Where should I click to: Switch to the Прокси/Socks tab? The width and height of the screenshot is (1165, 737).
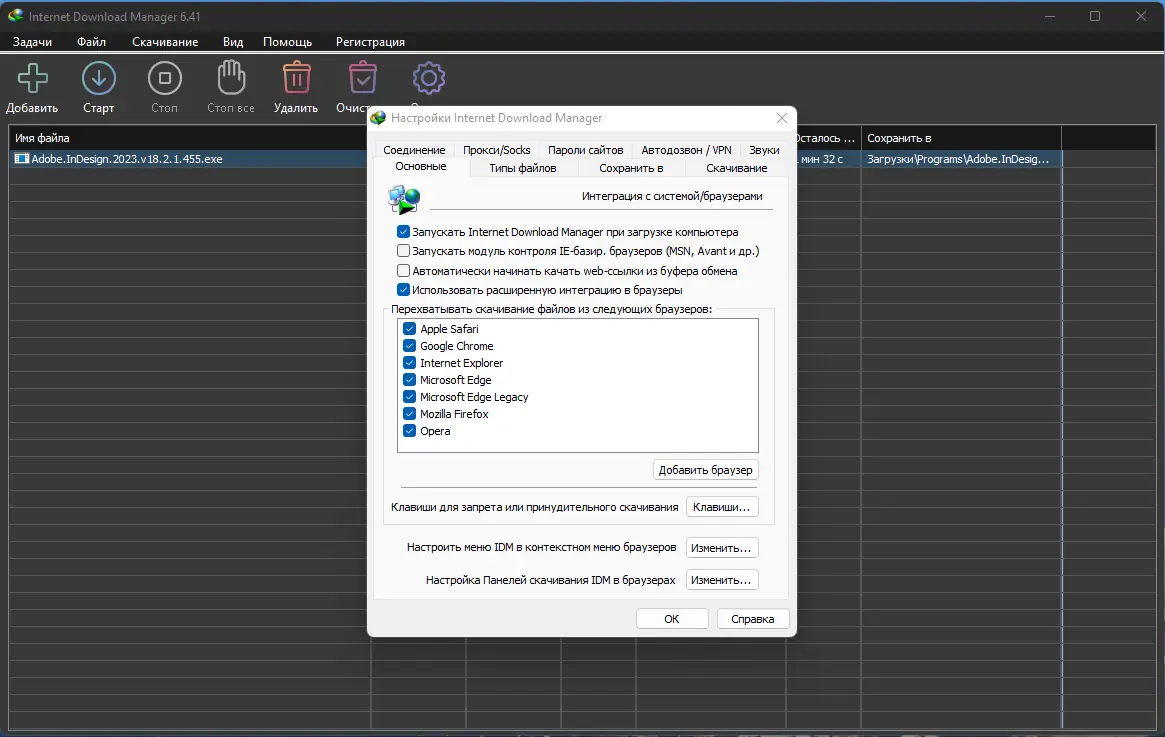496,150
